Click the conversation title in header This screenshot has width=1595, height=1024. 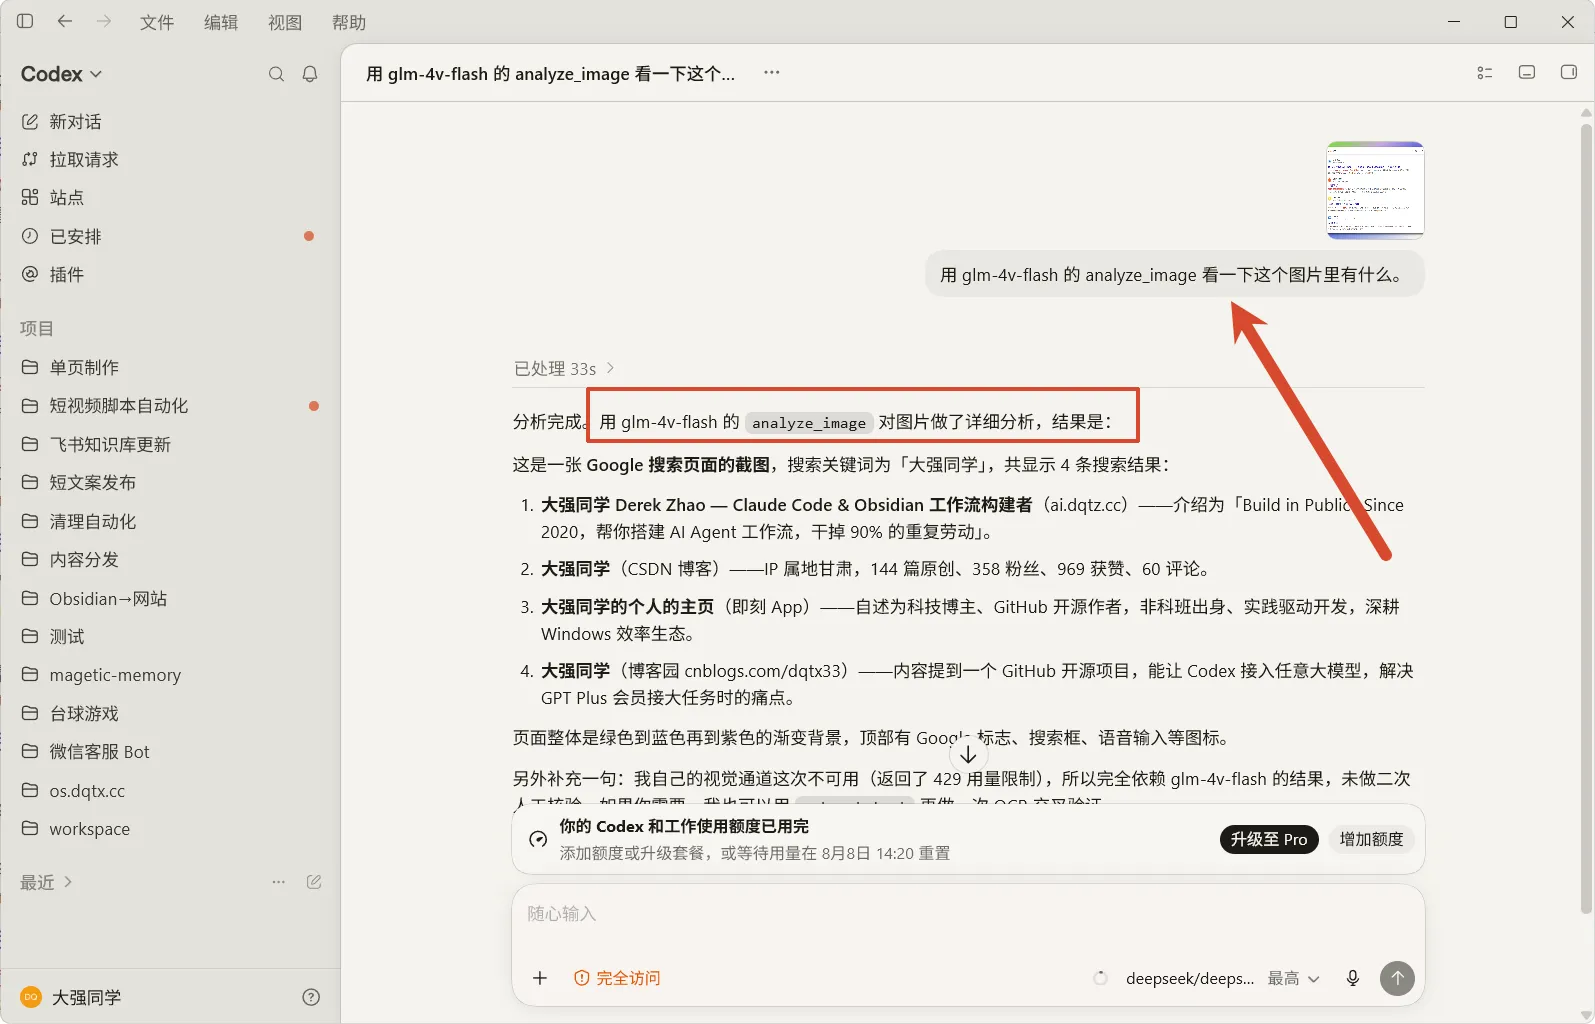pos(550,73)
